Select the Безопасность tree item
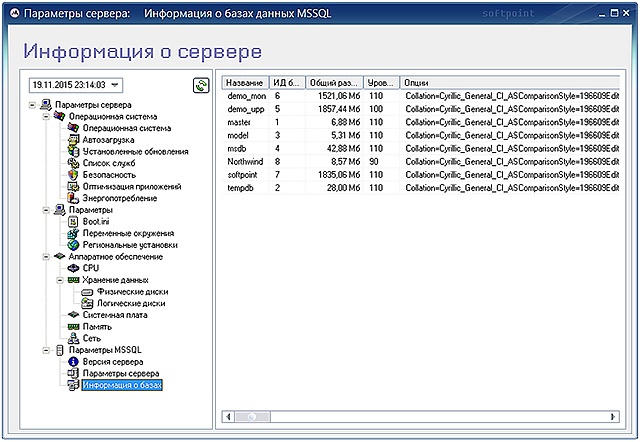This screenshot has width=640, height=442. tap(109, 175)
